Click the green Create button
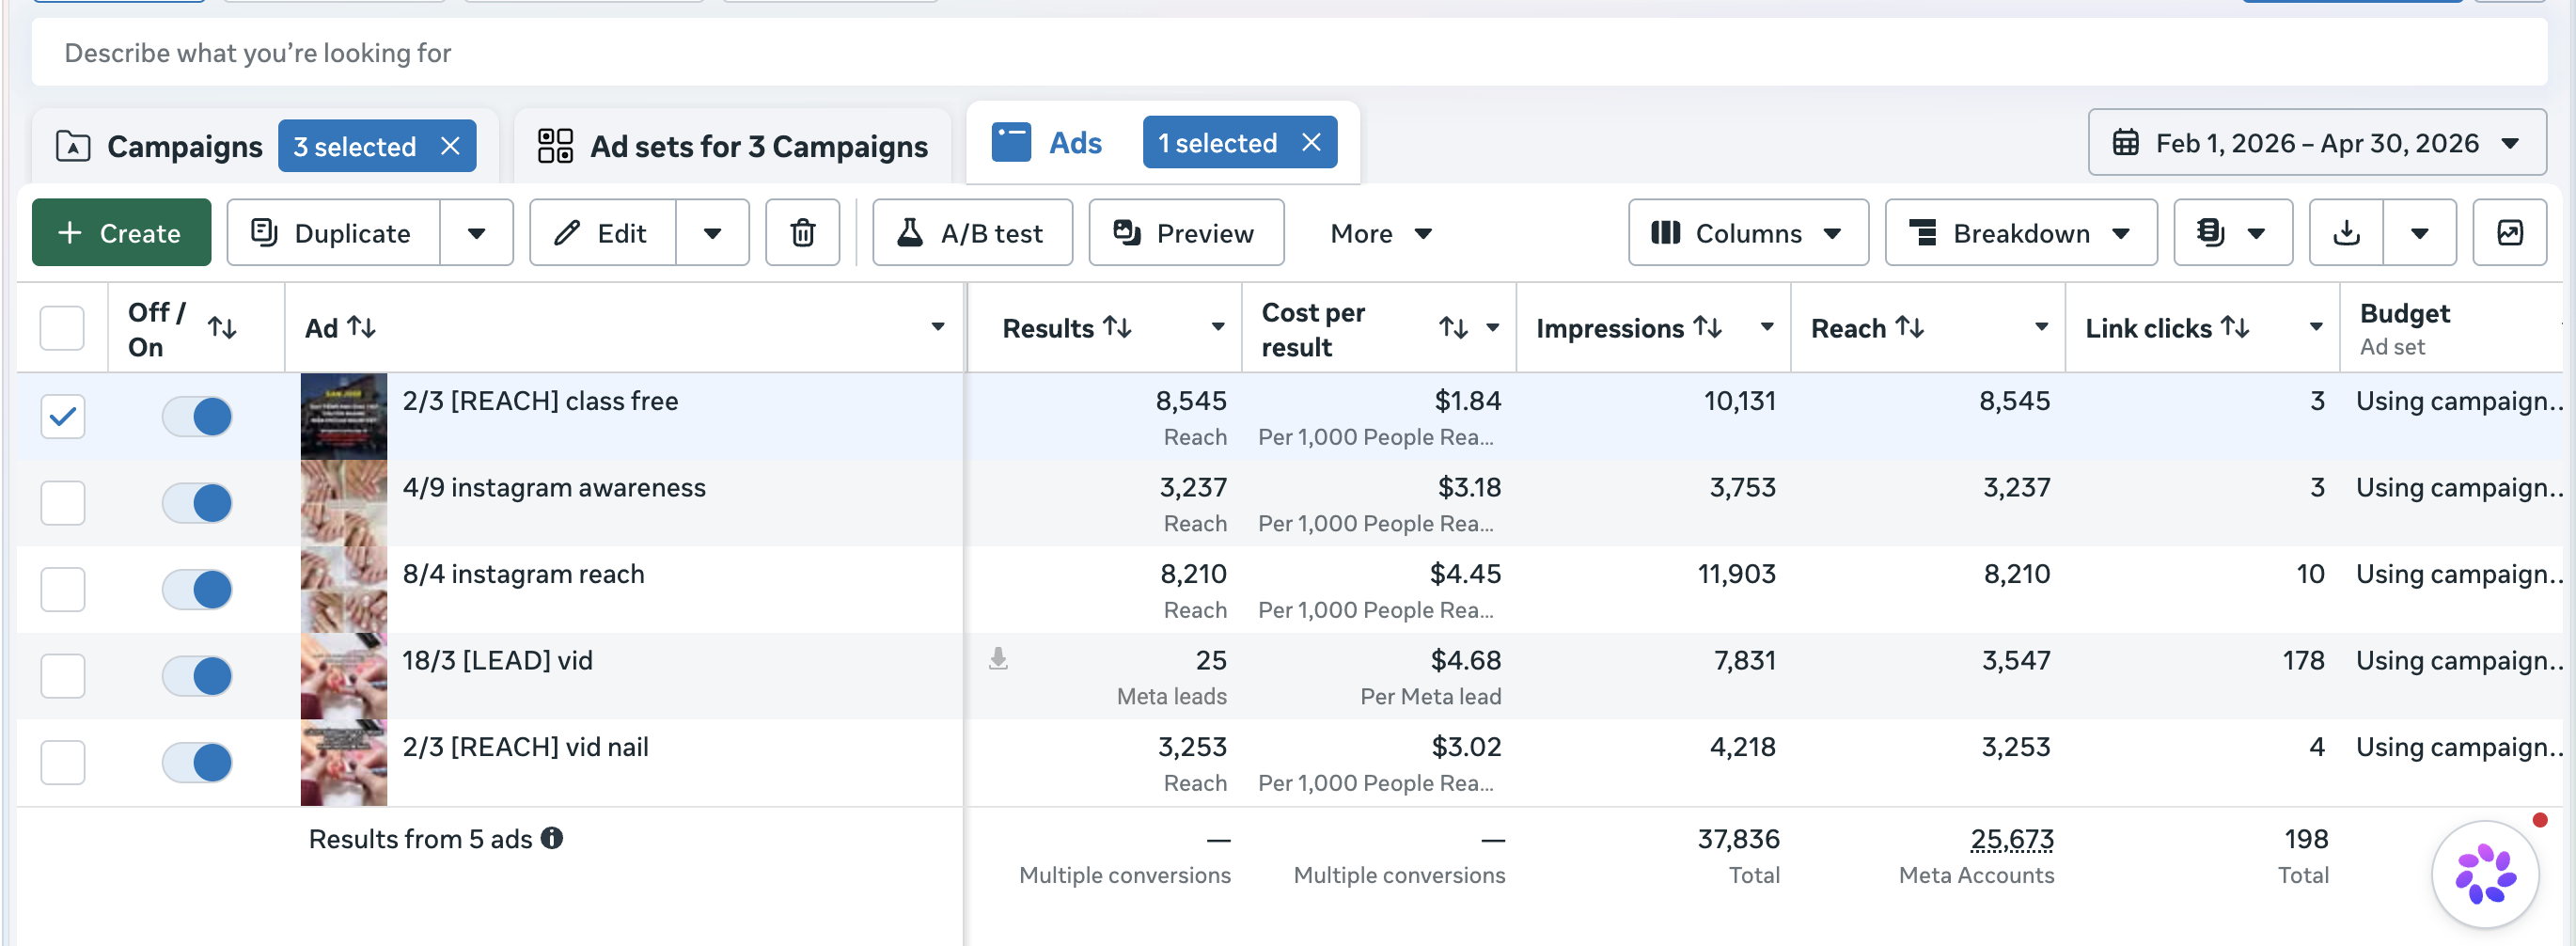 click(121, 233)
